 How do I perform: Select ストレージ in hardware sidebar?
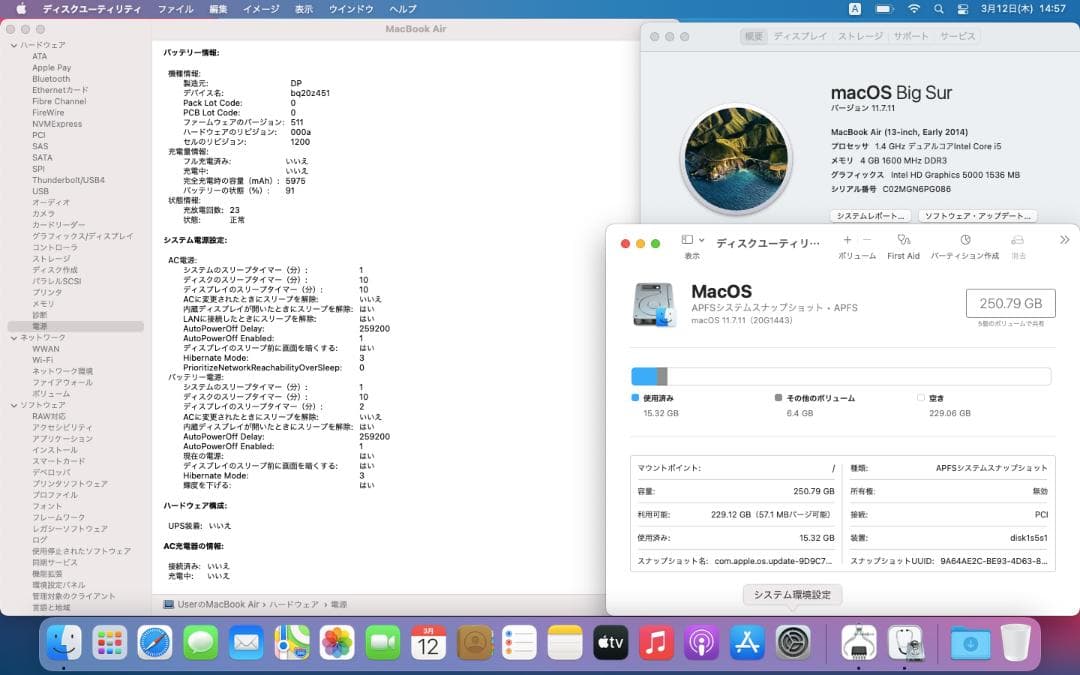click(x=51, y=258)
